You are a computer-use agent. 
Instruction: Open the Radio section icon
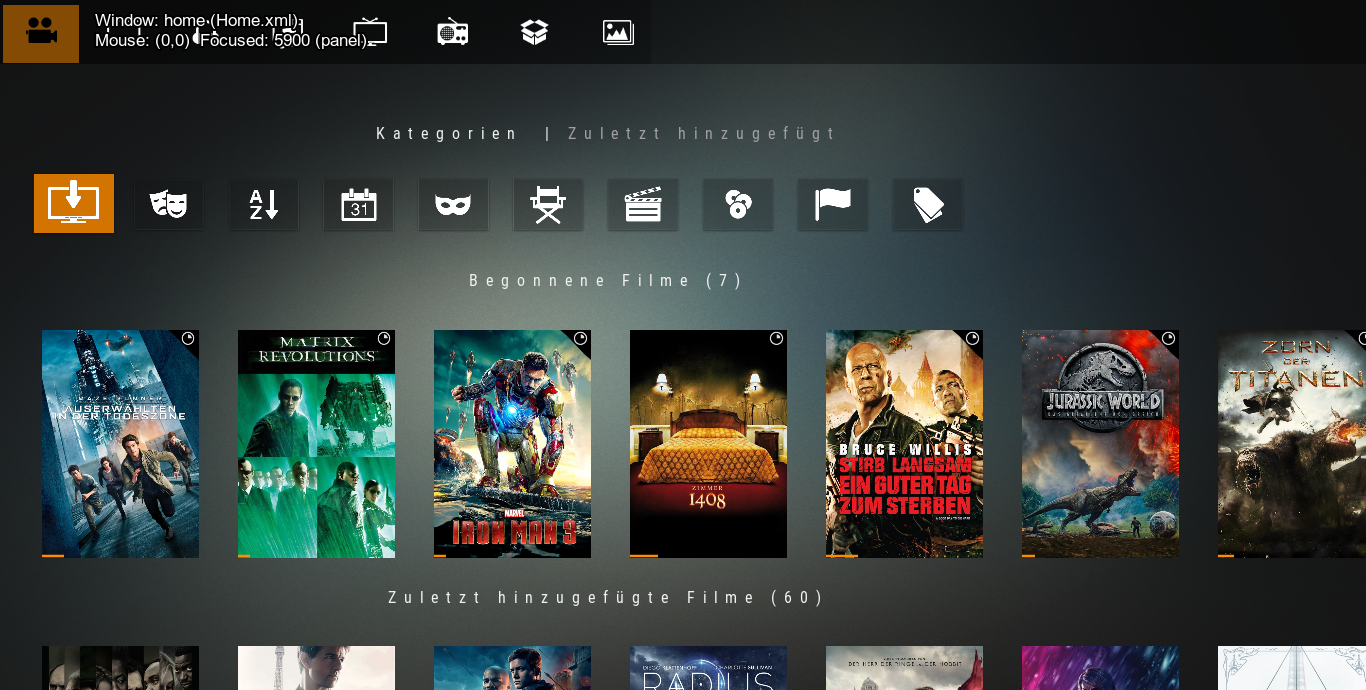coord(453,33)
